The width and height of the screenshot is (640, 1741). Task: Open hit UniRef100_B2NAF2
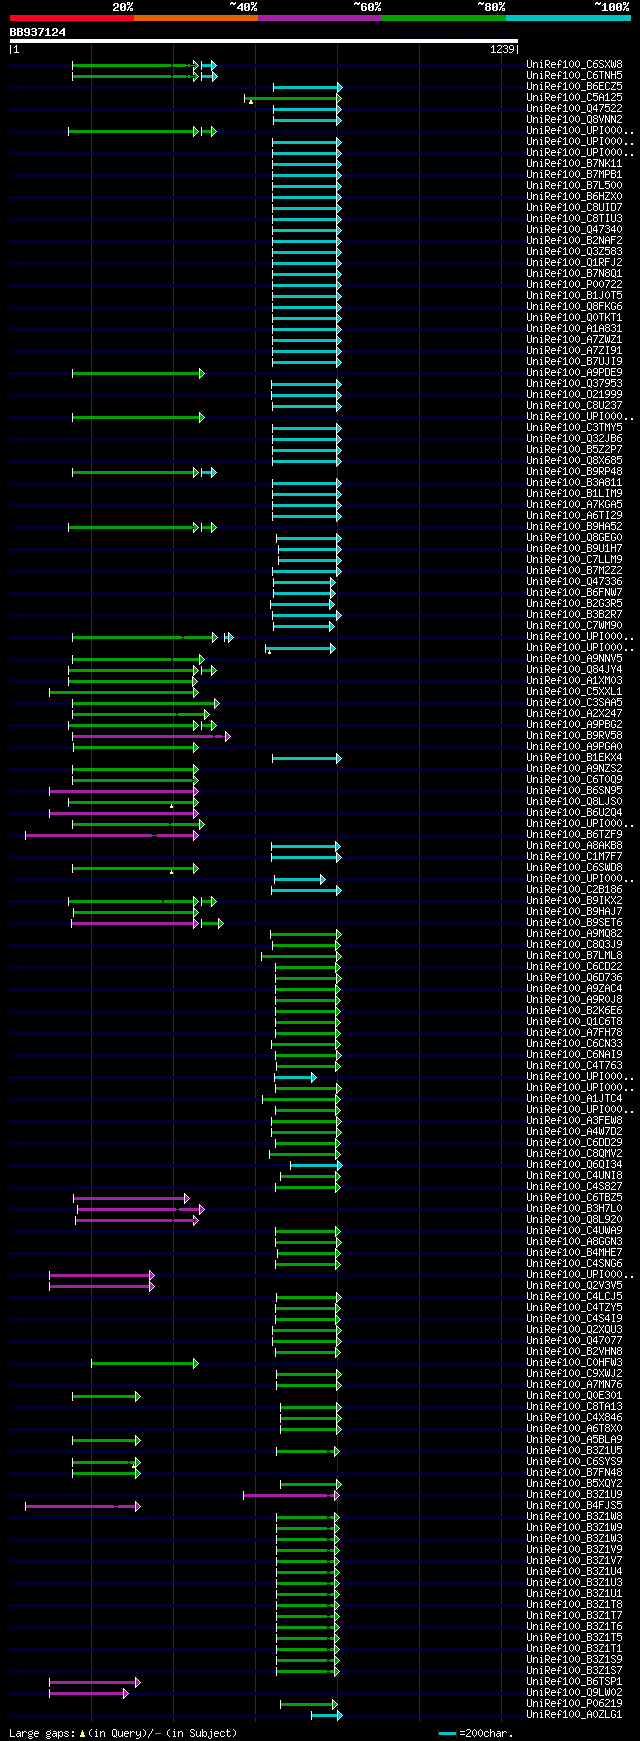click(574, 241)
